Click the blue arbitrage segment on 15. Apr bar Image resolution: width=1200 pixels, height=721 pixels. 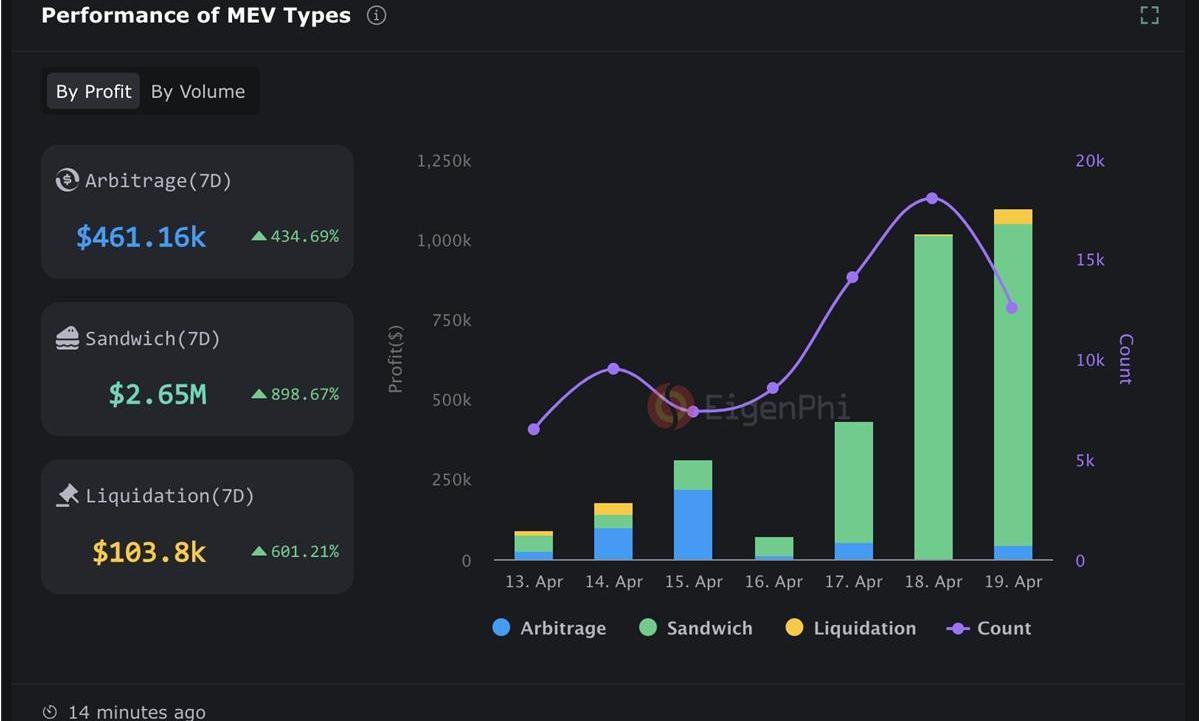693,525
